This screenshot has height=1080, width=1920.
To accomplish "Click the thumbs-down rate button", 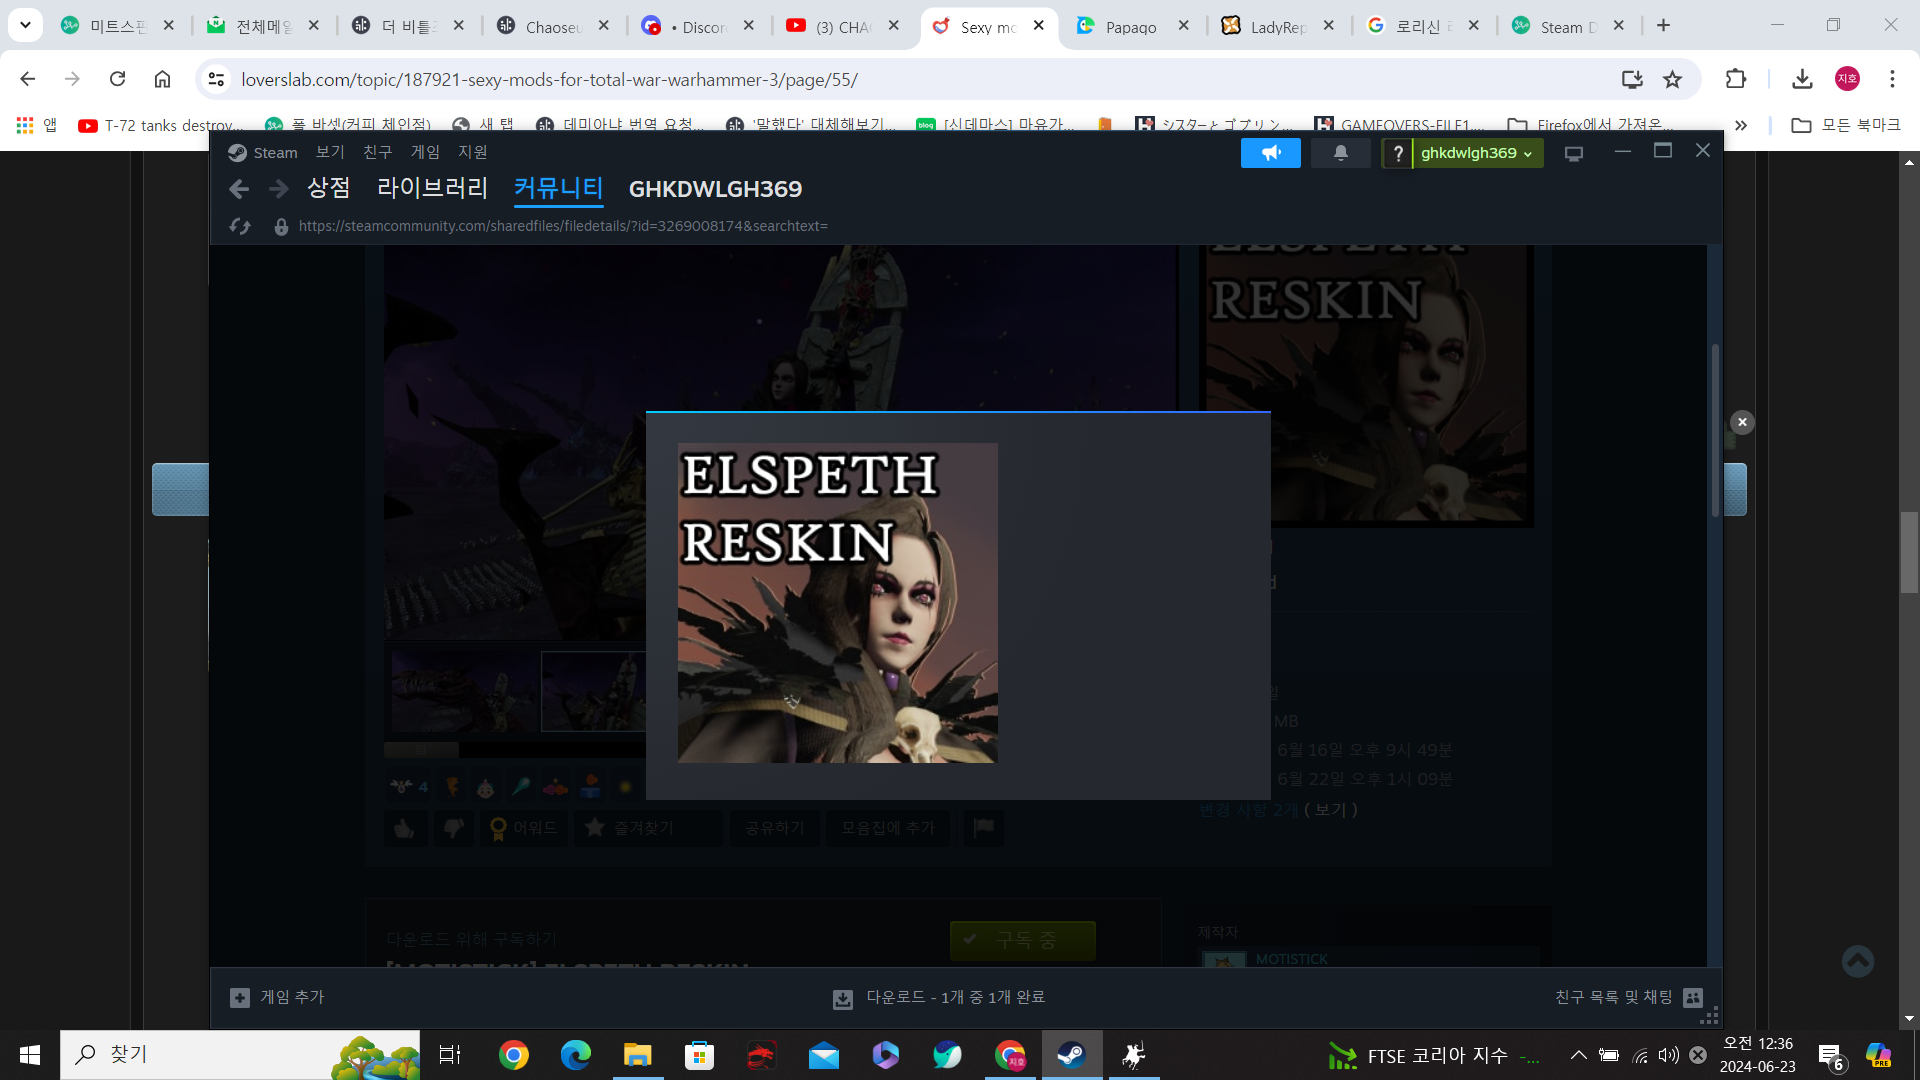I will 453,828.
